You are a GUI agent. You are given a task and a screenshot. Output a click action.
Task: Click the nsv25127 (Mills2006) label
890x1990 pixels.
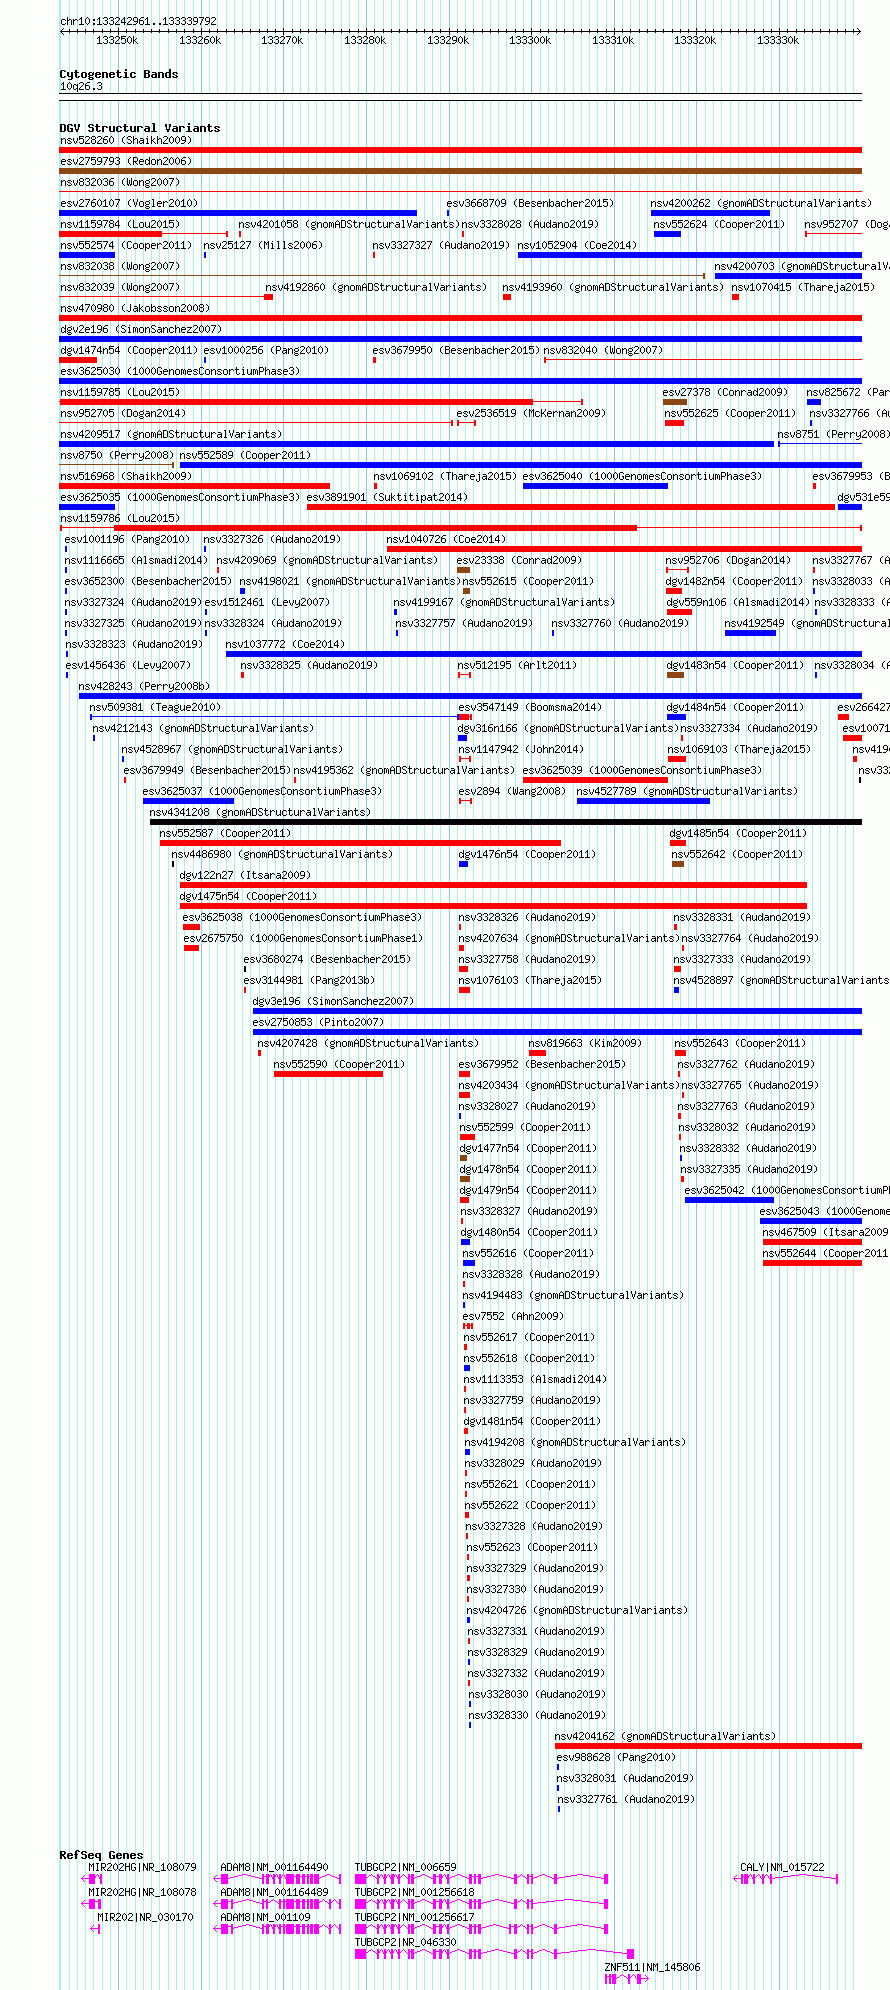click(263, 245)
